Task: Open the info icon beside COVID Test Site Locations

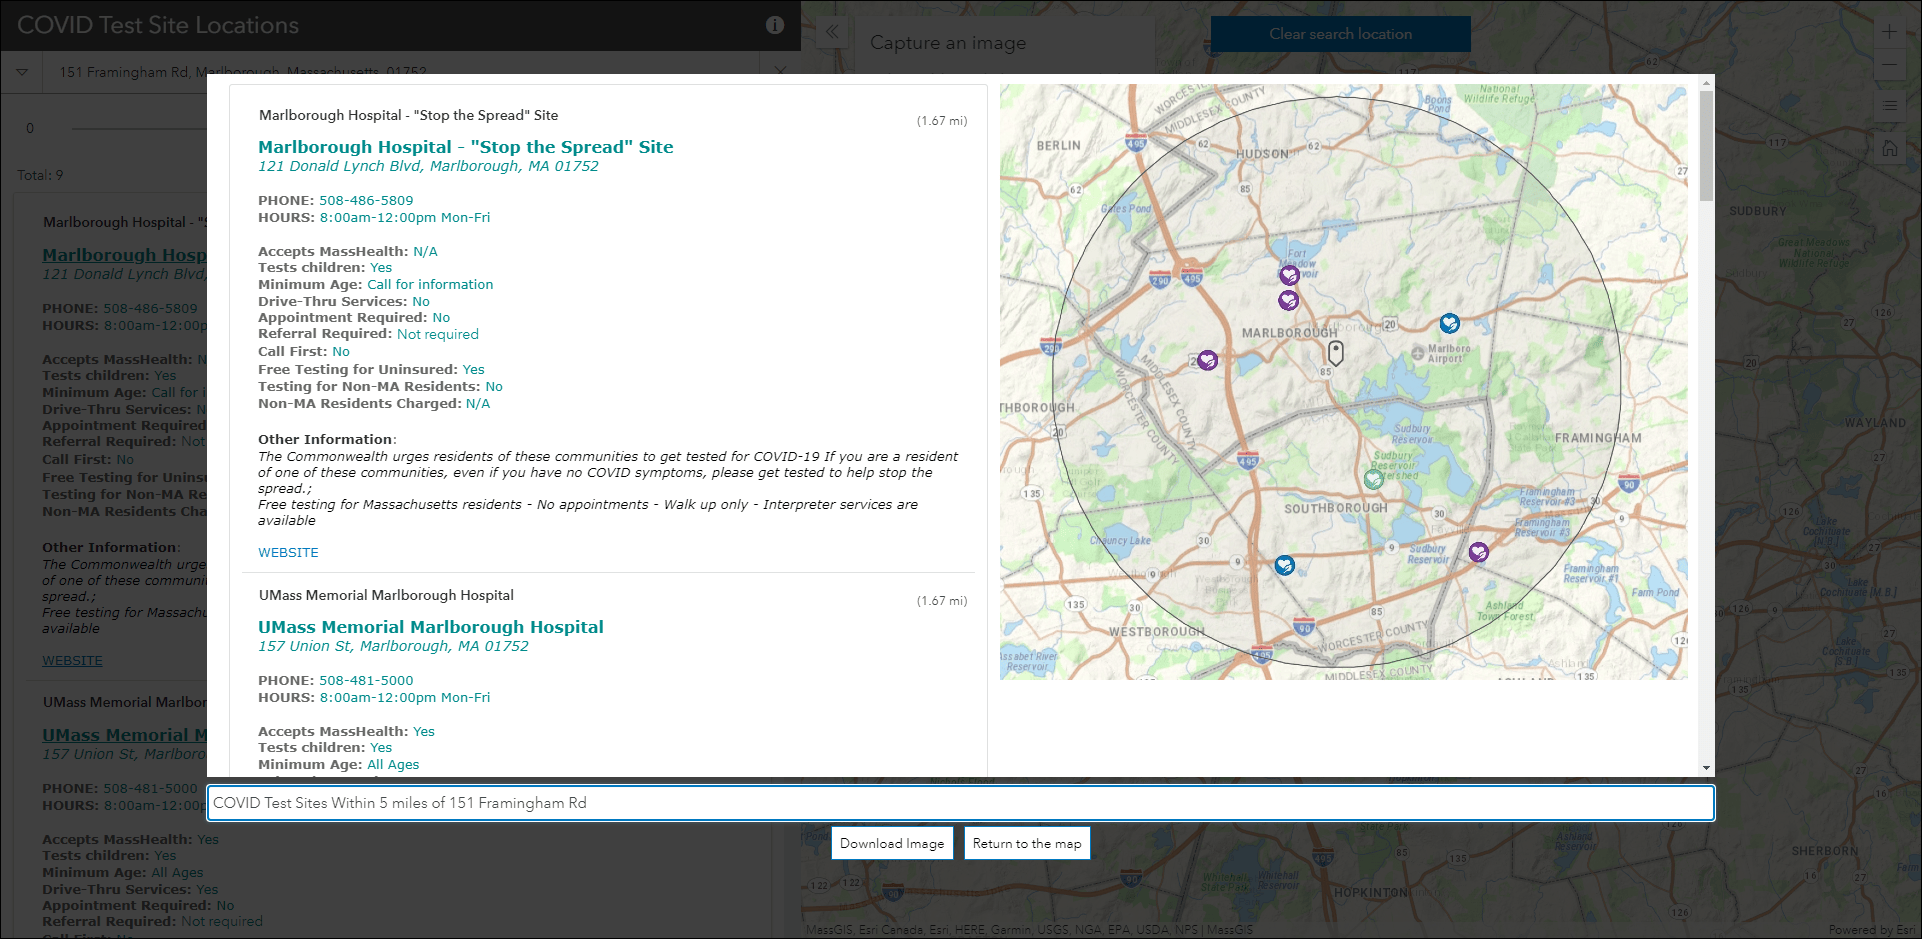Action: (775, 25)
